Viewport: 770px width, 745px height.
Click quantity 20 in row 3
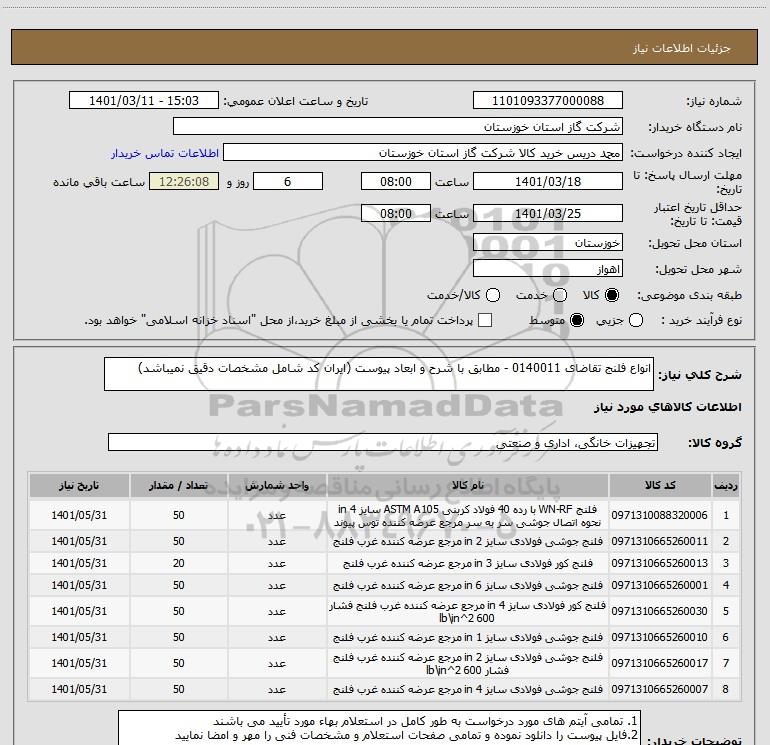click(178, 563)
